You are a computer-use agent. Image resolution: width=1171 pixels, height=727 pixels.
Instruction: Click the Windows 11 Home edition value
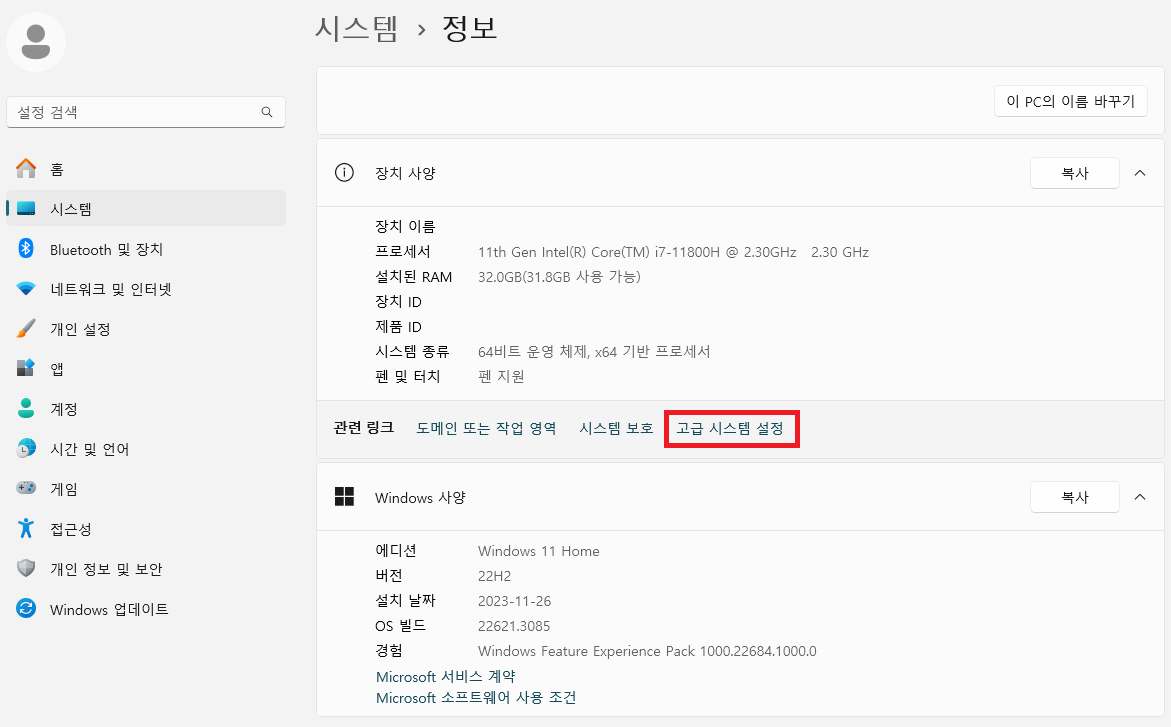click(x=538, y=551)
